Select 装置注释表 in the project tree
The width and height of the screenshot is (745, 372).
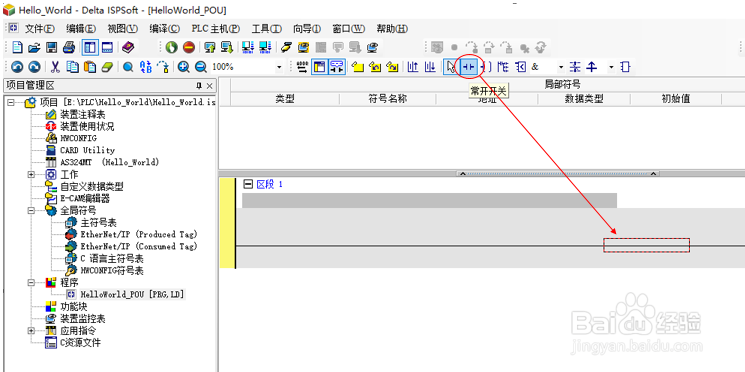click(x=83, y=114)
